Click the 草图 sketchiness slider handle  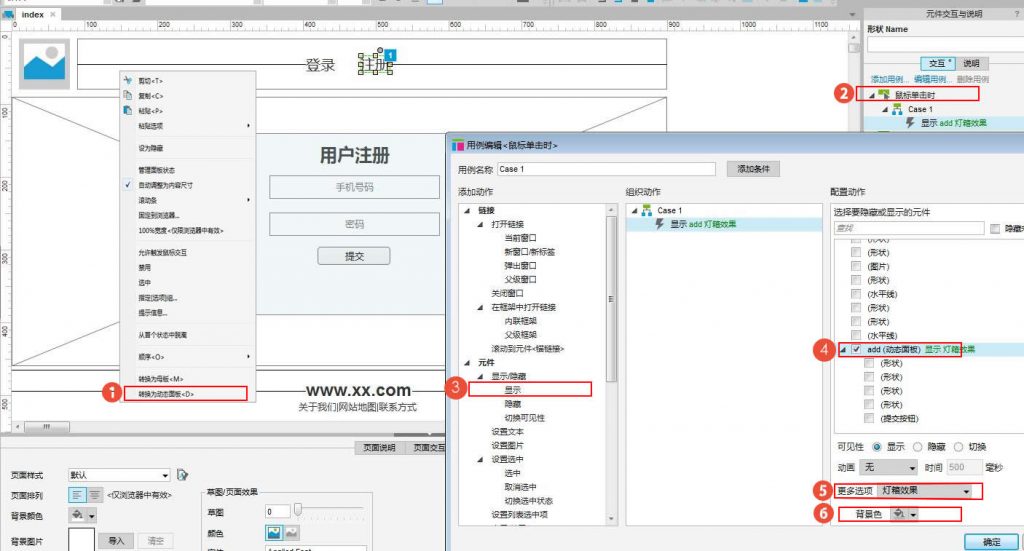point(298,509)
